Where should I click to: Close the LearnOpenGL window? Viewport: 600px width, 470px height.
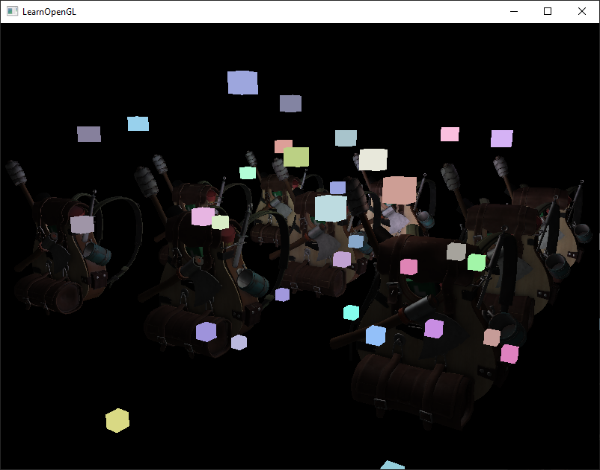pos(581,11)
